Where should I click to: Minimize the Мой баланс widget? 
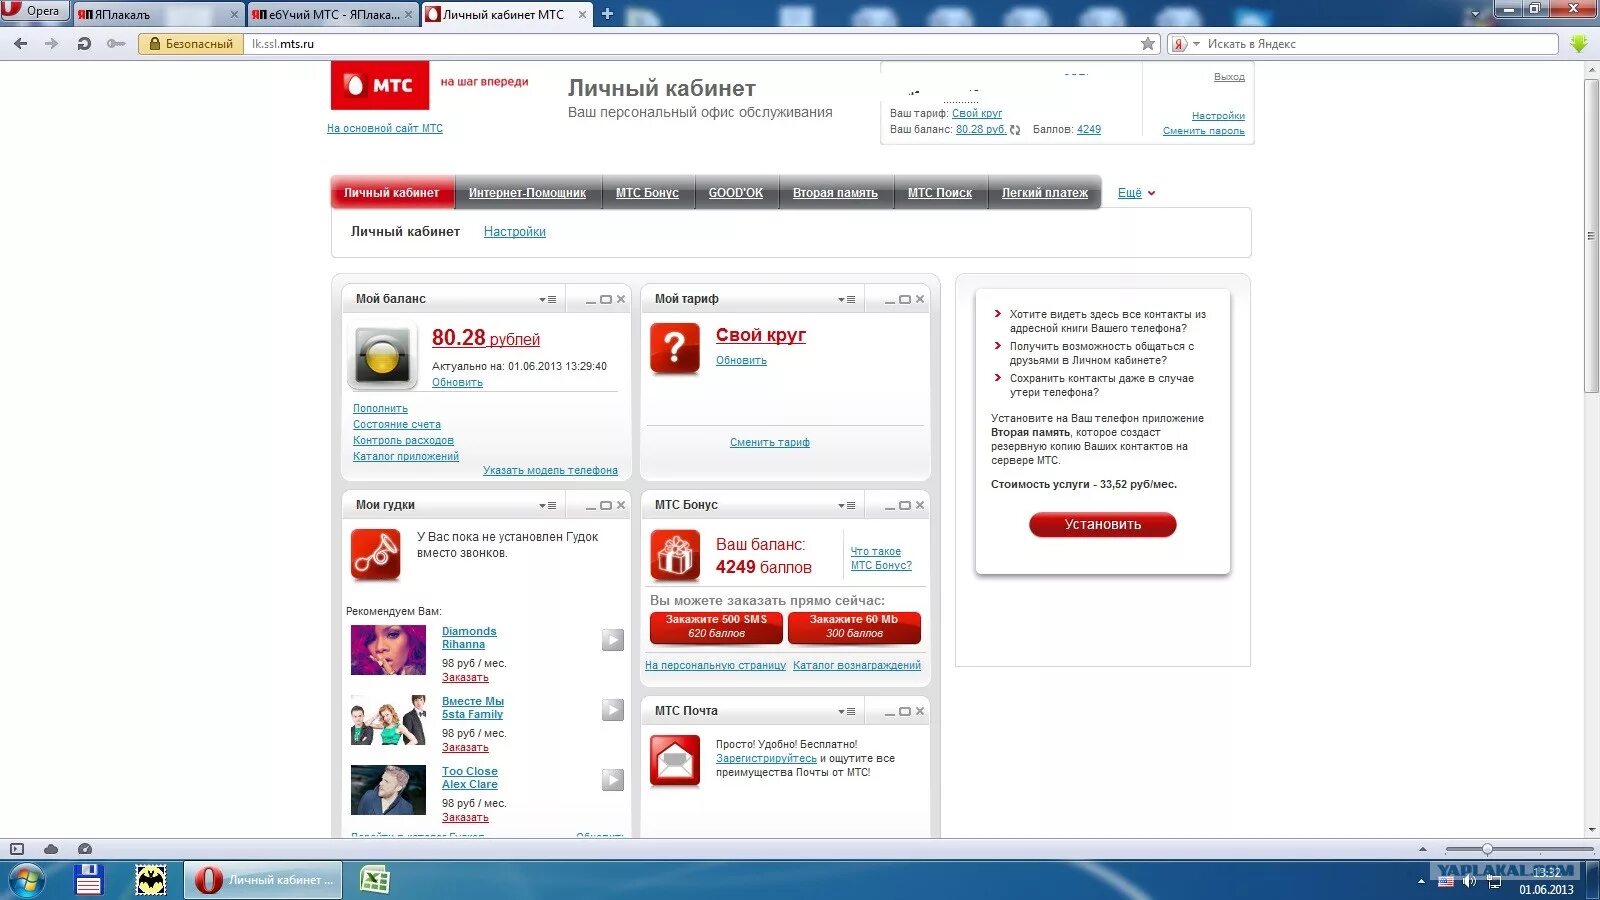[590, 300]
